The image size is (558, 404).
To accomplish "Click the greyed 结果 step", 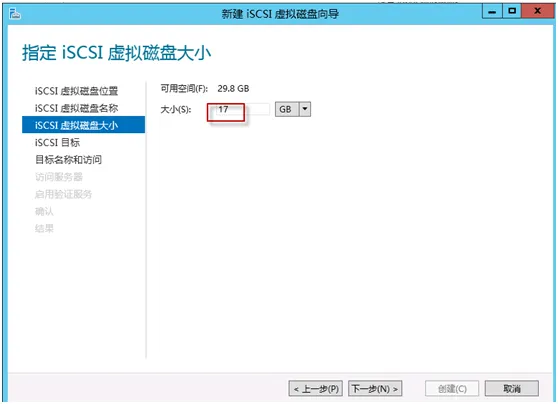I will point(44,228).
